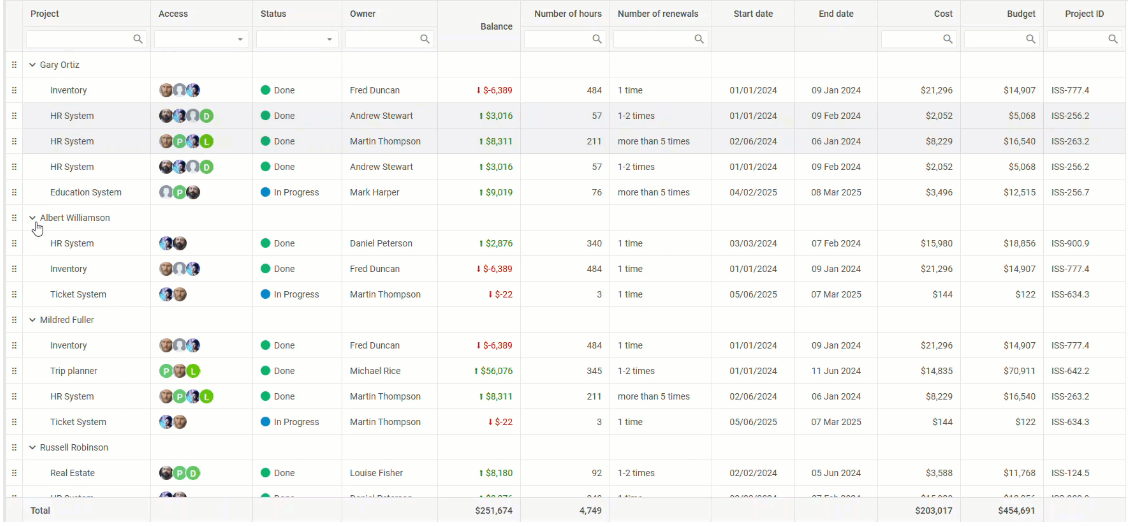
Task: Click budget value $70,911
Action: point(1019,371)
